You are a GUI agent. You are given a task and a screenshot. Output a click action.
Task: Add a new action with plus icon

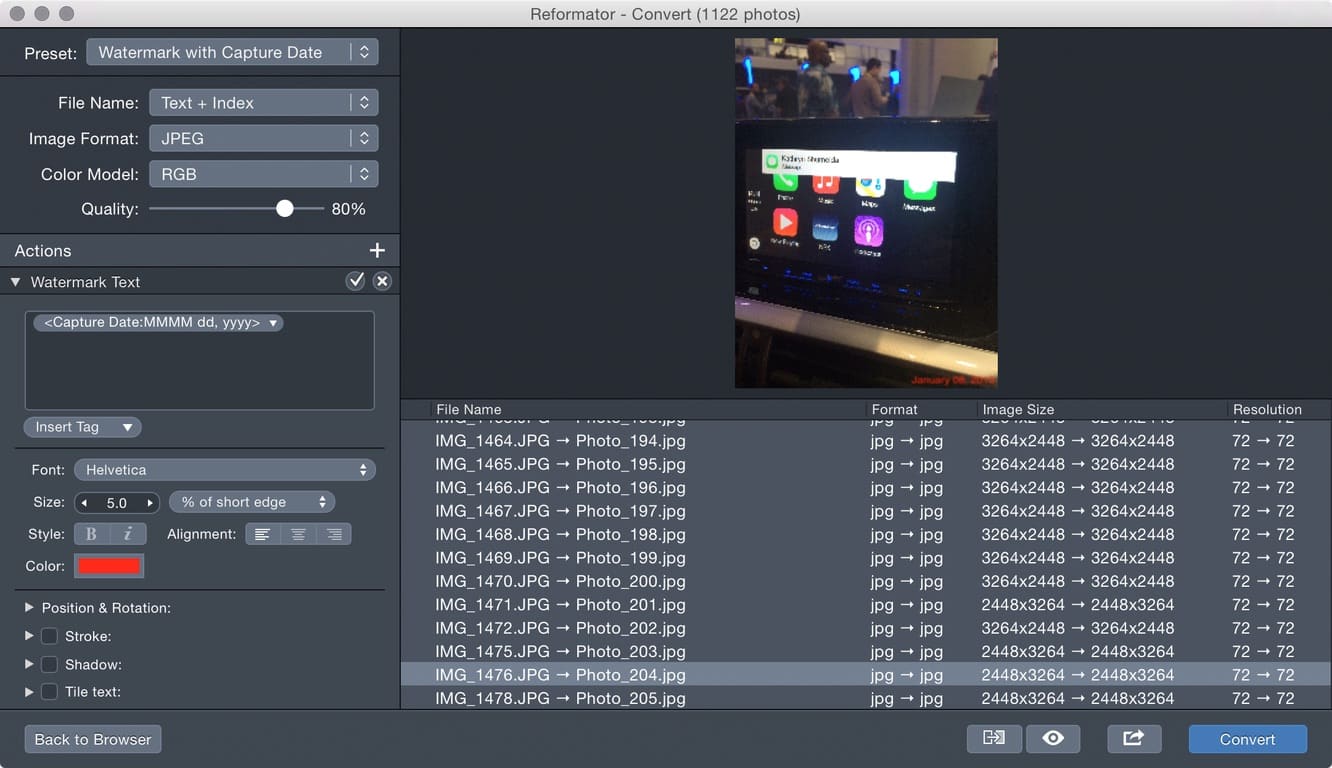click(x=377, y=251)
